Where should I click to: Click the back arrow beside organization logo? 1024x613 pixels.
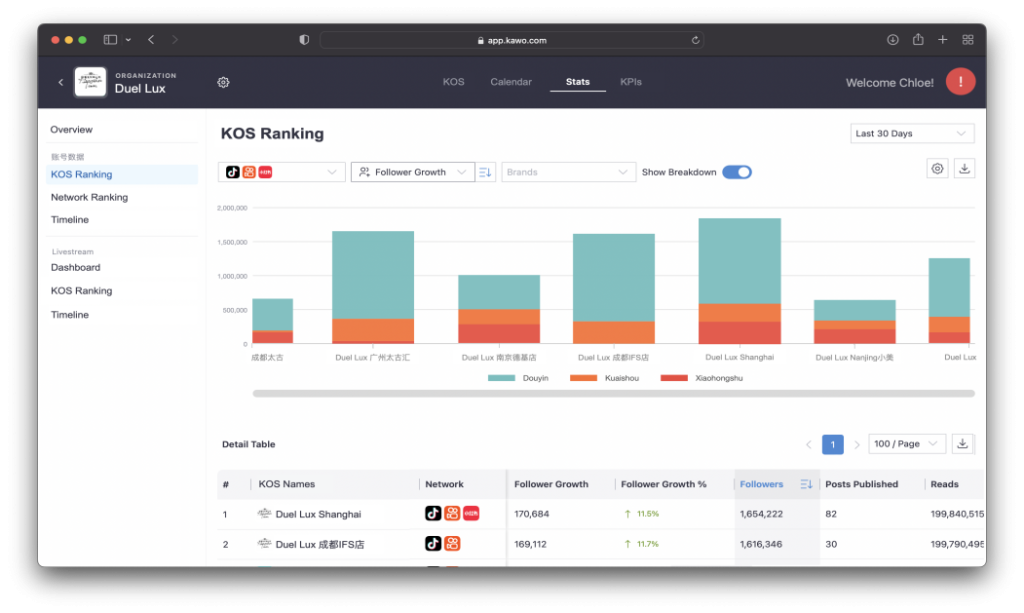coord(60,83)
